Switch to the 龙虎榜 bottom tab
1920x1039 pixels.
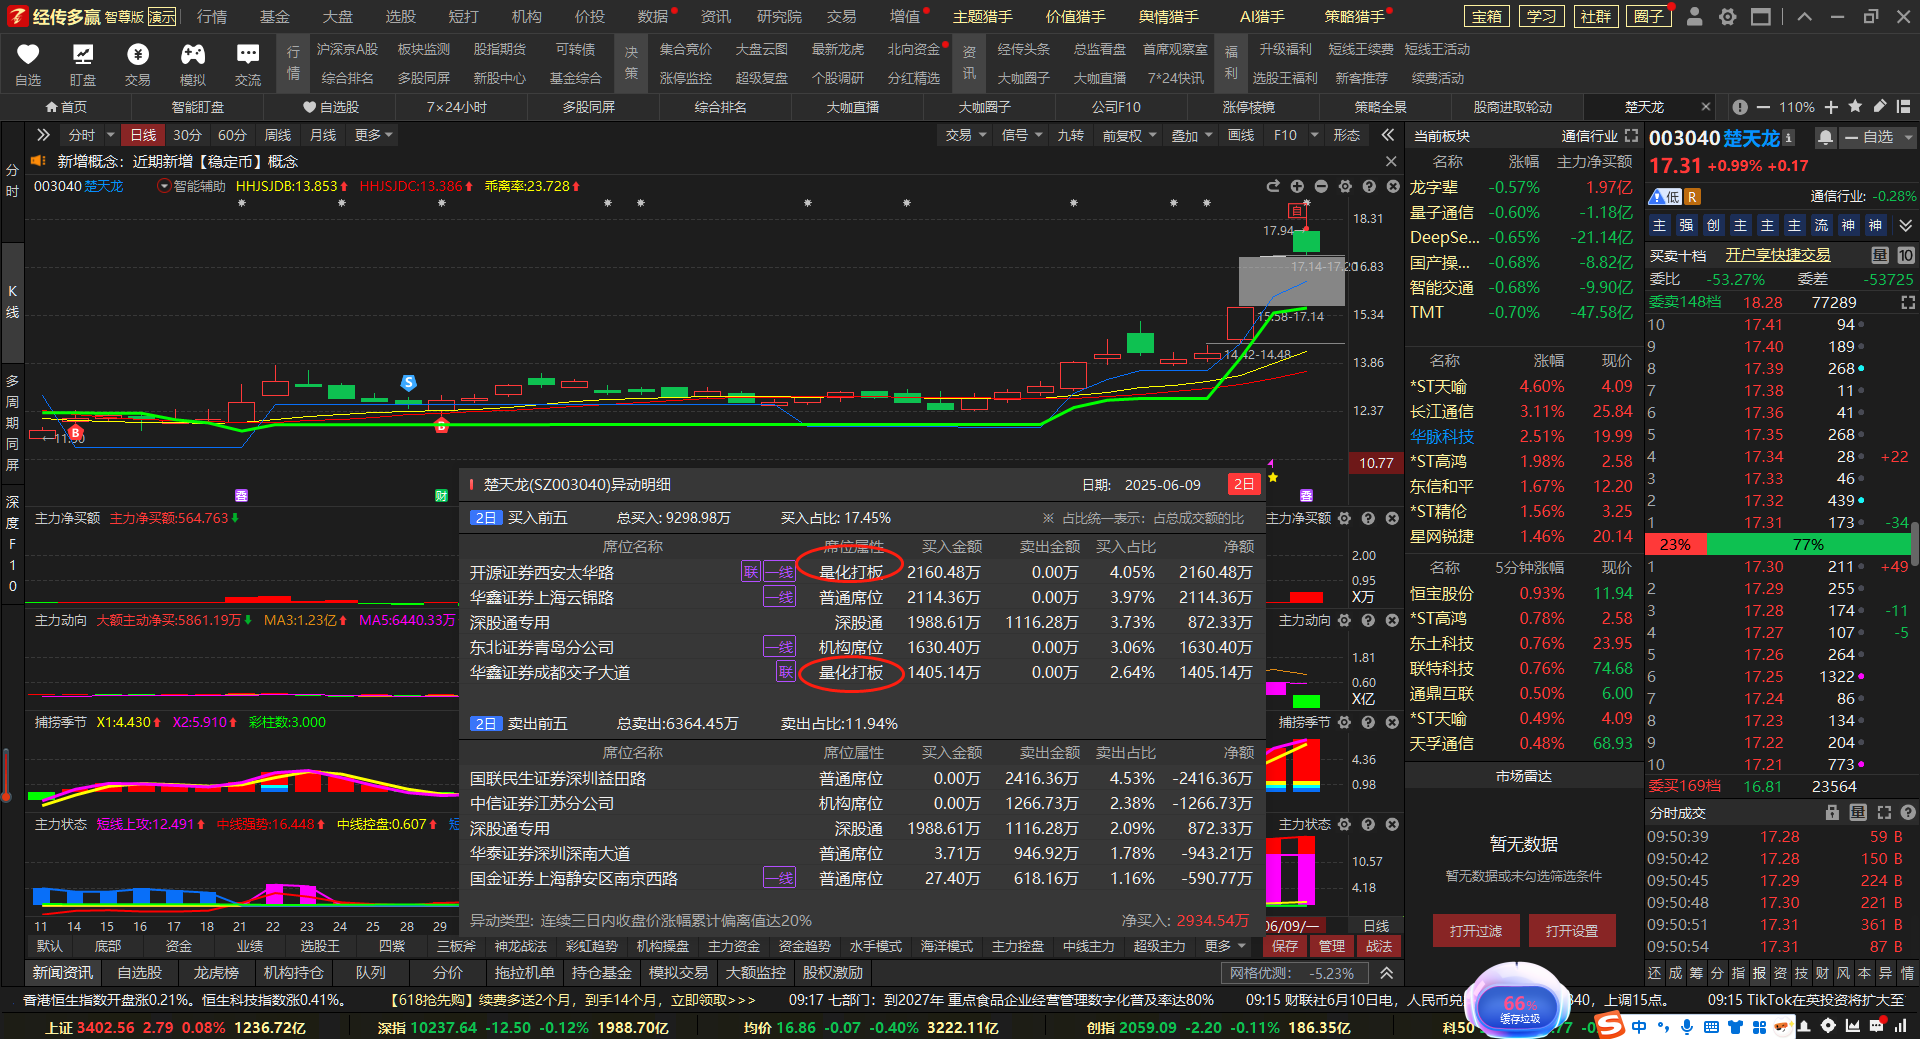coord(215,972)
